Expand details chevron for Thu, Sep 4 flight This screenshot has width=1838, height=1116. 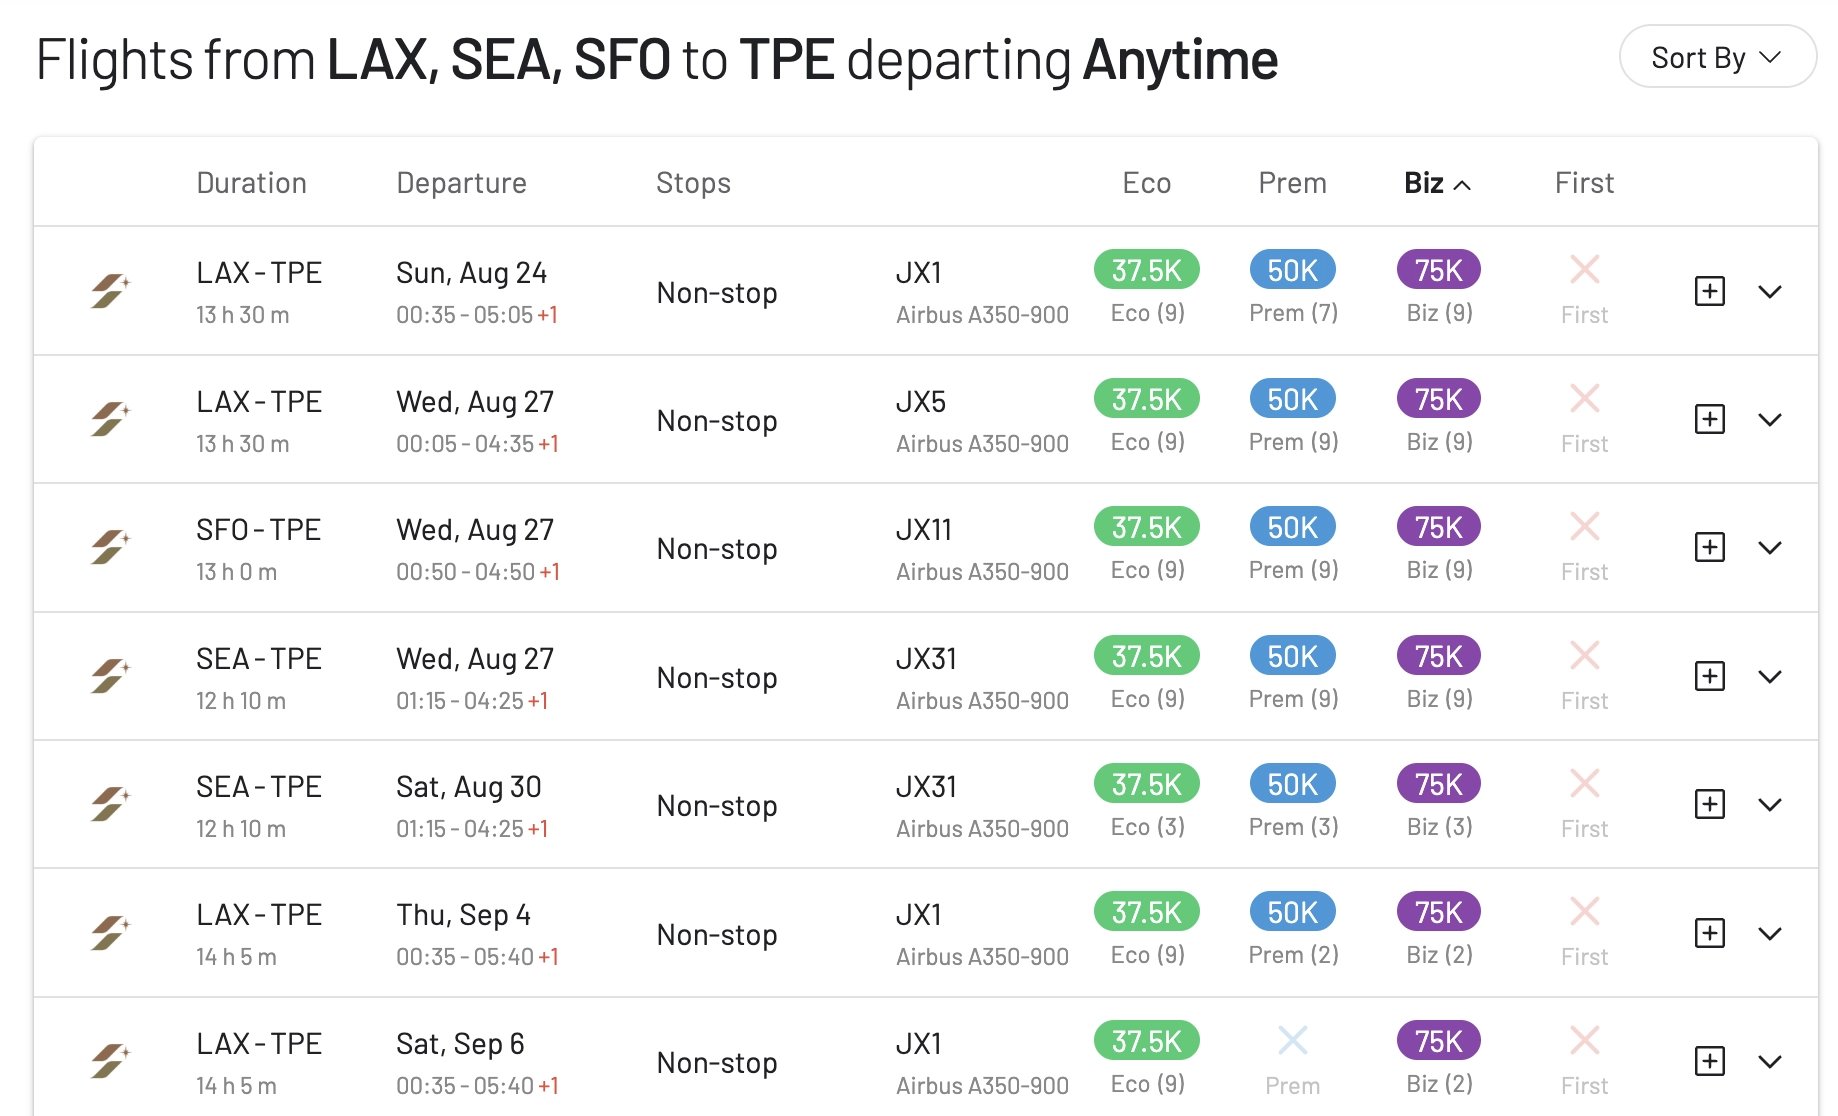point(1769,933)
